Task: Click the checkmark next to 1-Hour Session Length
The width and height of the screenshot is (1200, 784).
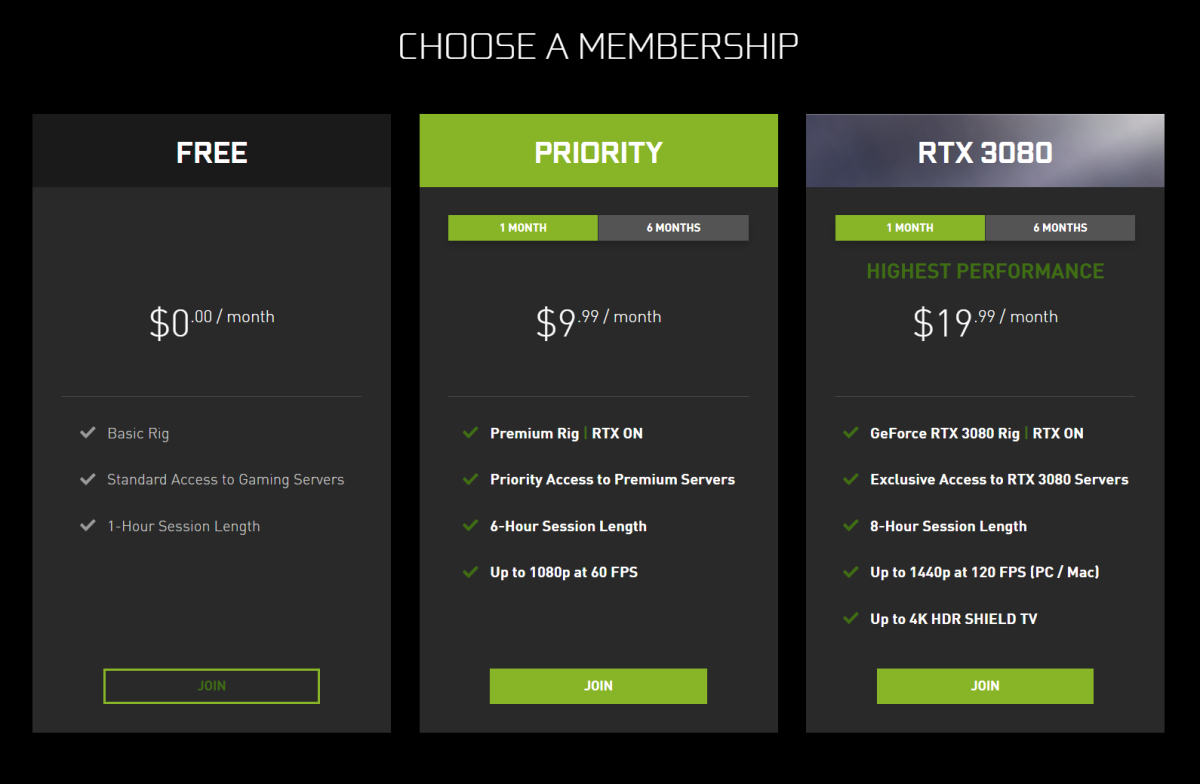Action: coord(88,525)
